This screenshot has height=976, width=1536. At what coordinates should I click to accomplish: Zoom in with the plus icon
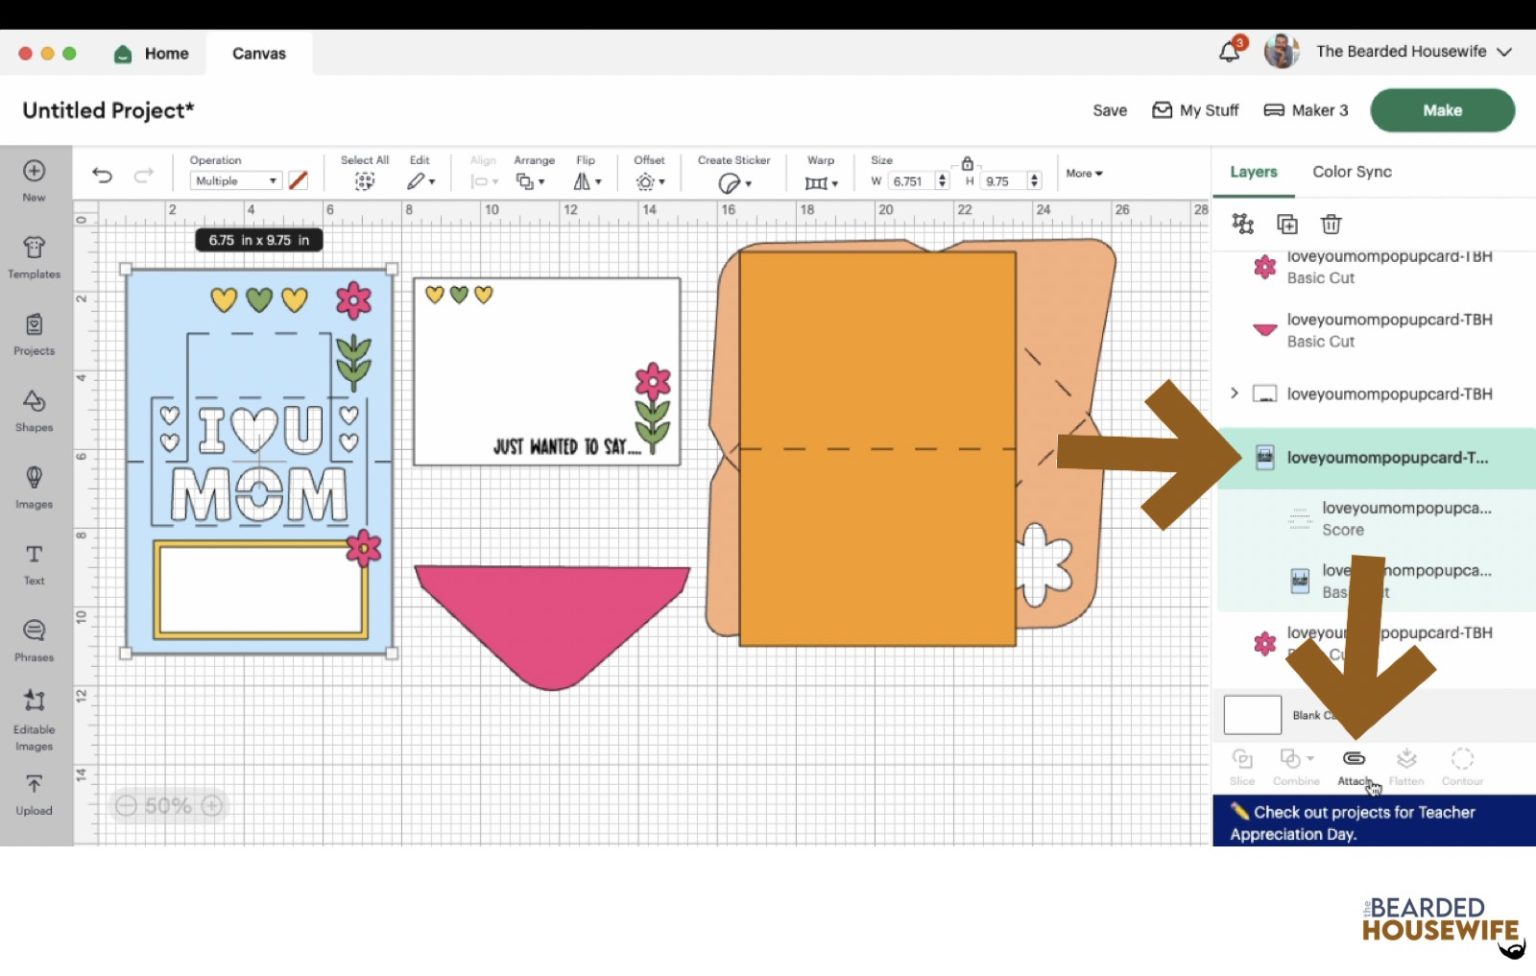coord(212,805)
